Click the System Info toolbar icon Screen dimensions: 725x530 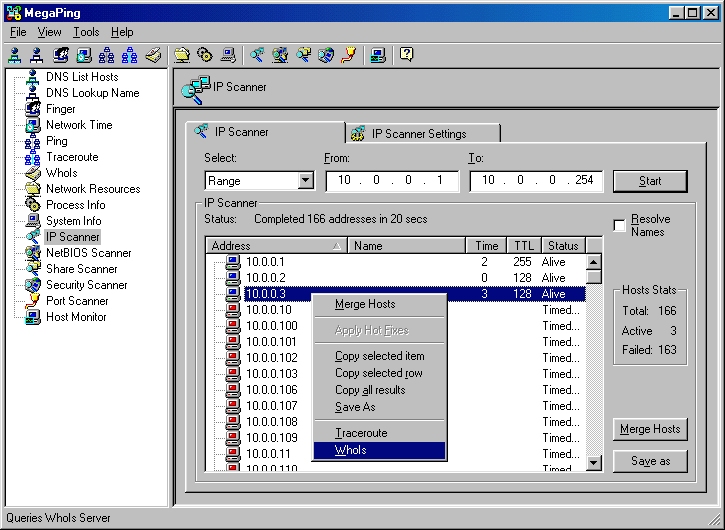point(228,55)
